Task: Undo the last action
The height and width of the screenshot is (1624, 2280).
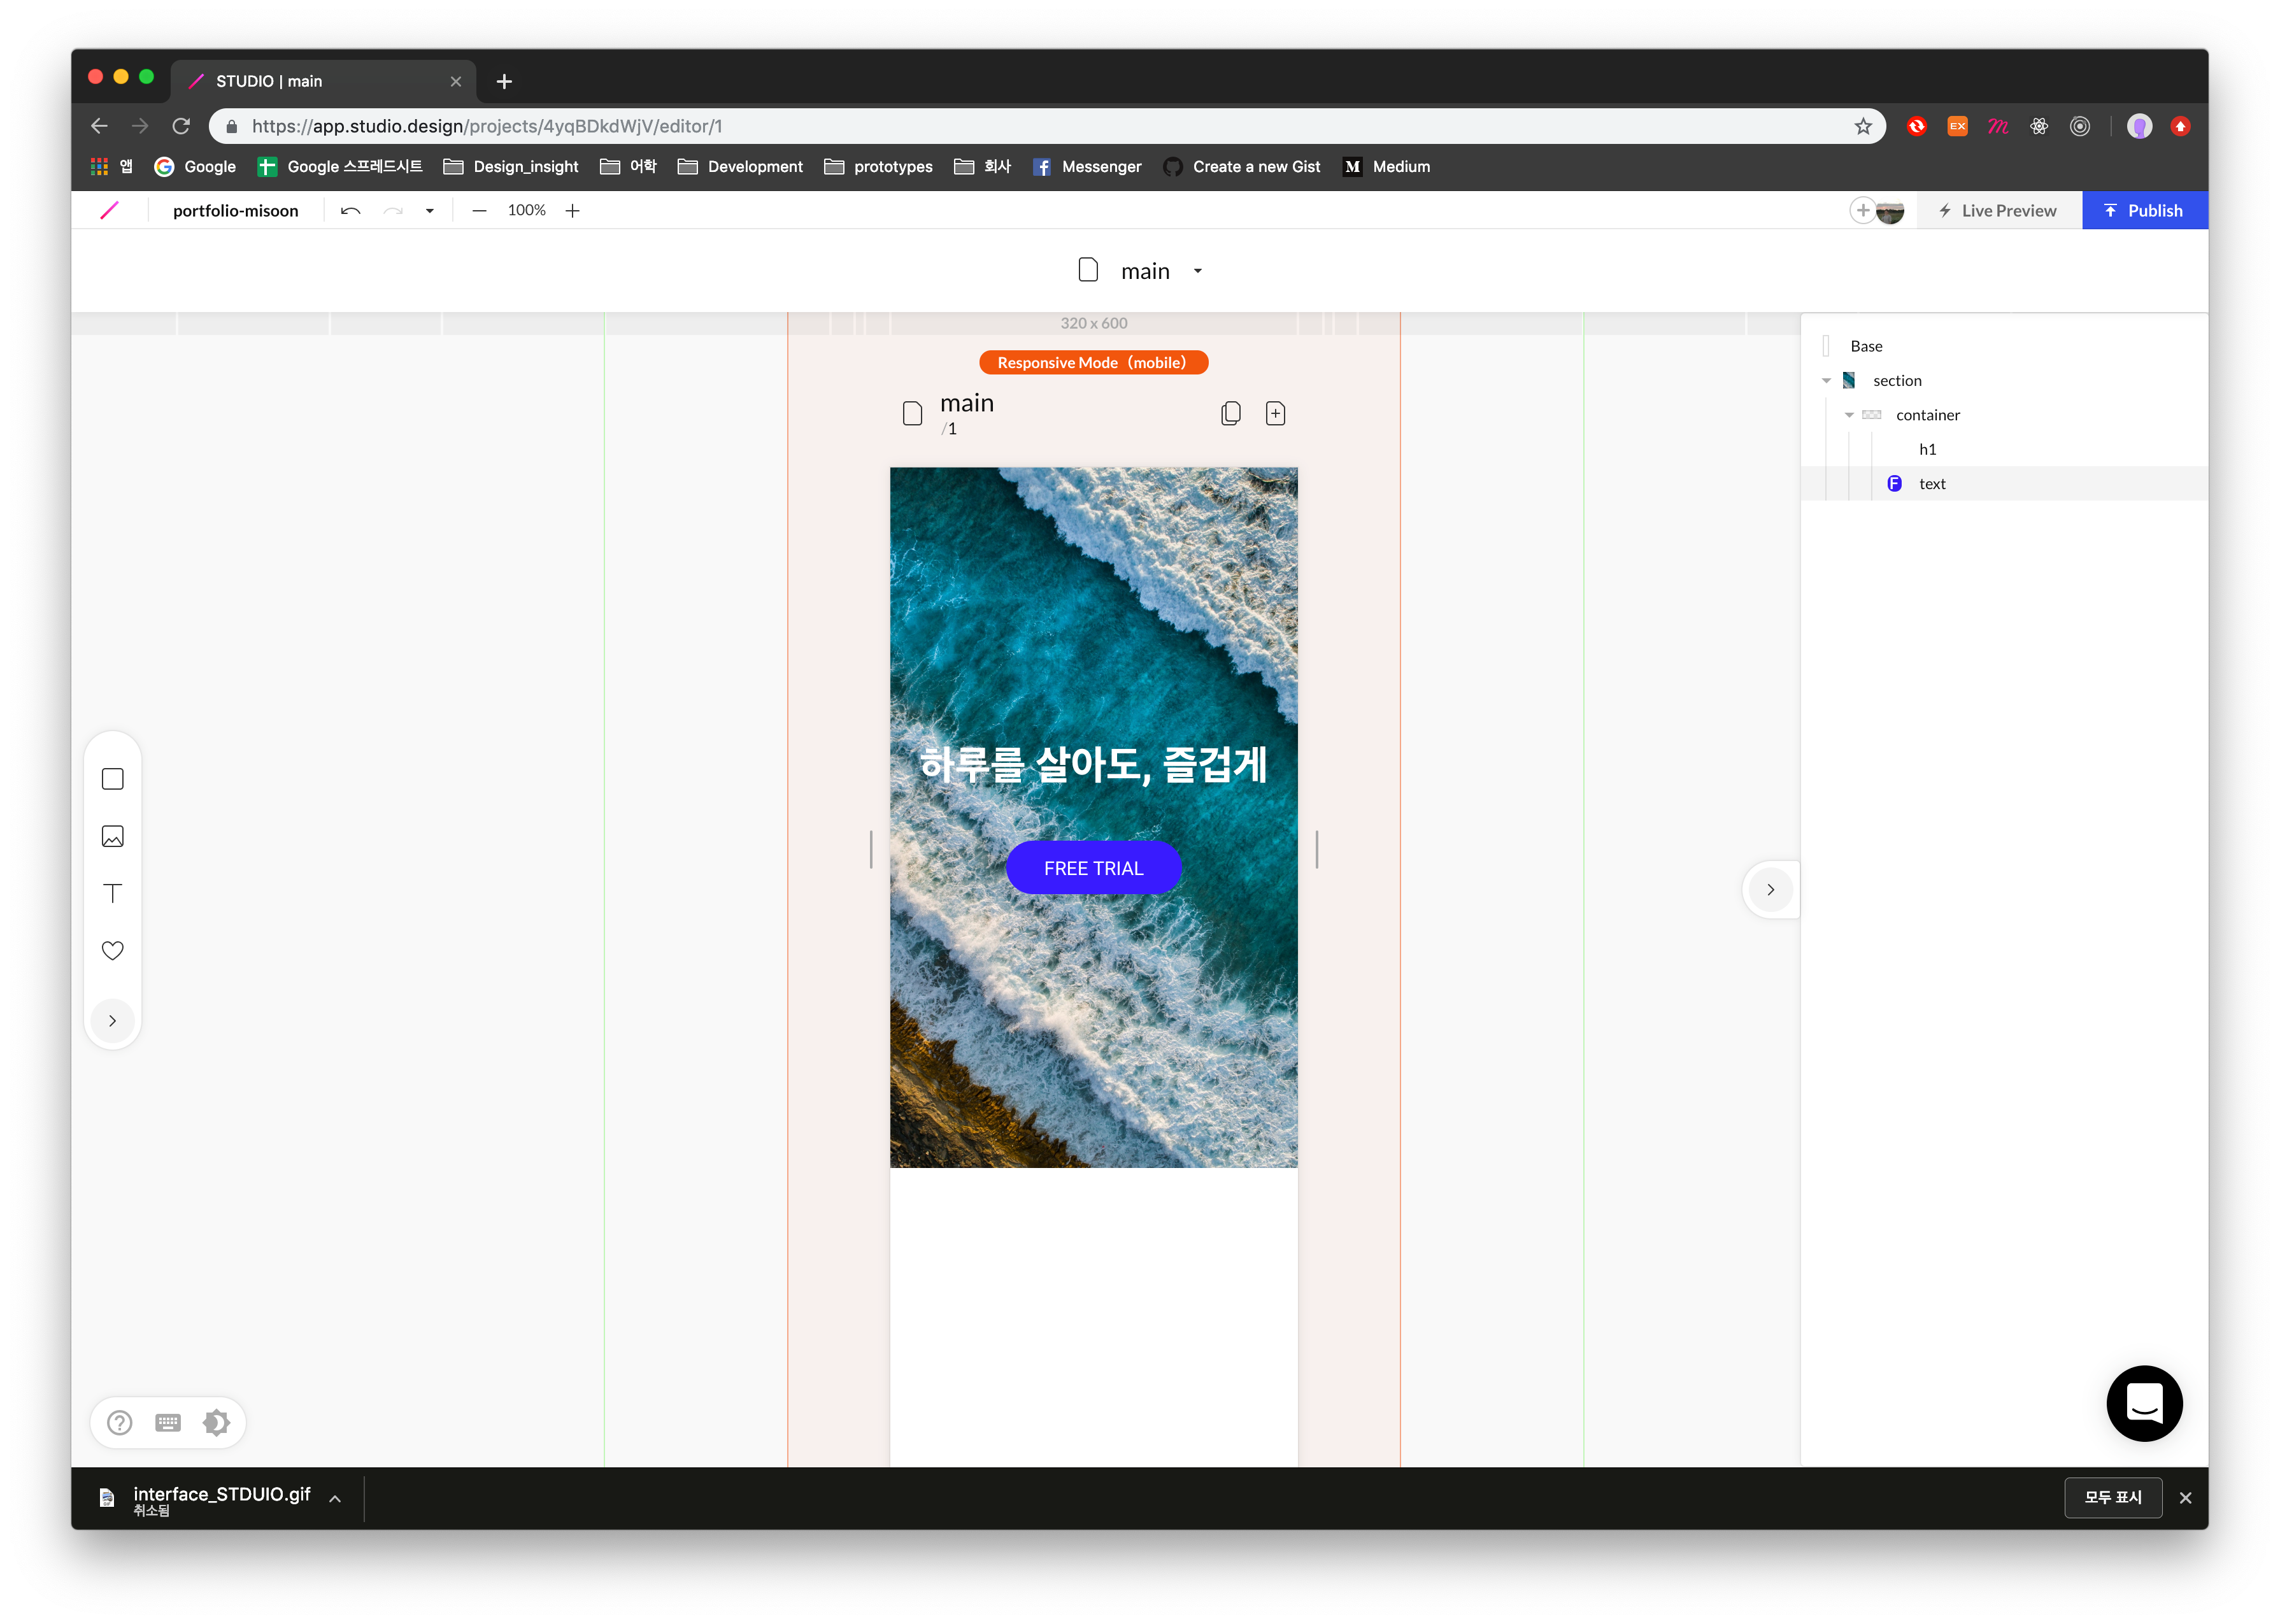Action: (x=350, y=210)
